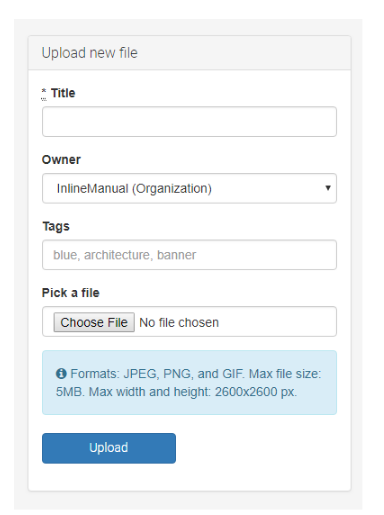The width and height of the screenshot is (384, 515).
Task: Click the 'Pick a file' label
Action: 71,292
